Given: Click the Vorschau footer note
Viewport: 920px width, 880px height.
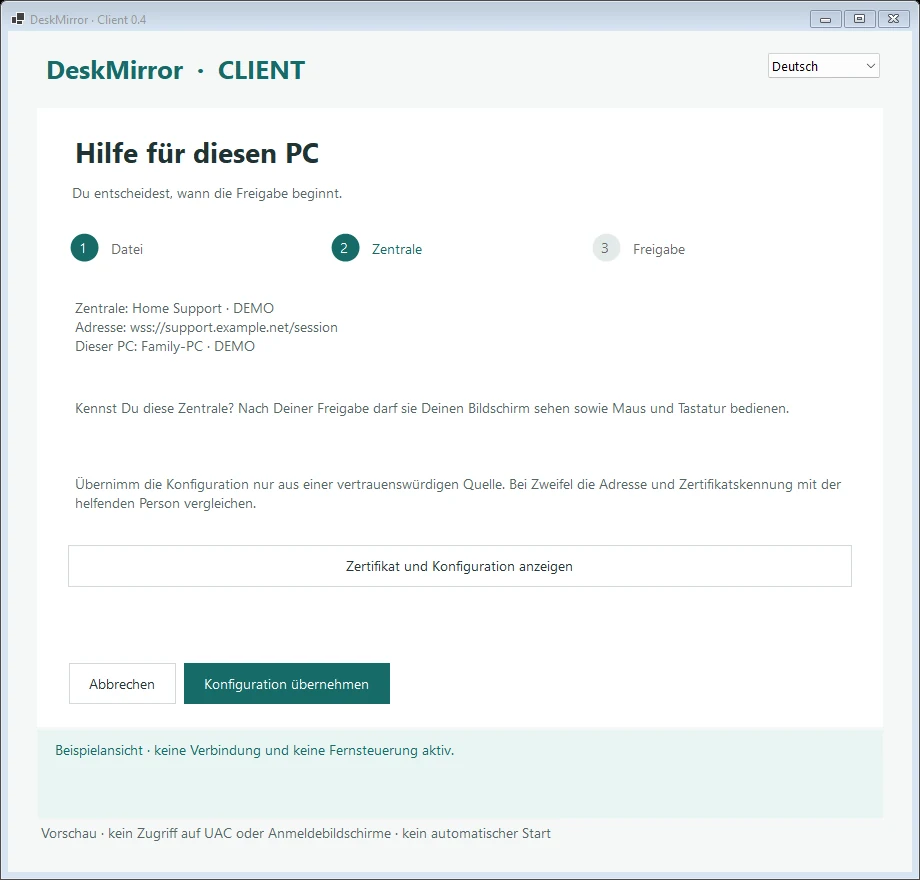Looking at the screenshot, I should click(296, 834).
